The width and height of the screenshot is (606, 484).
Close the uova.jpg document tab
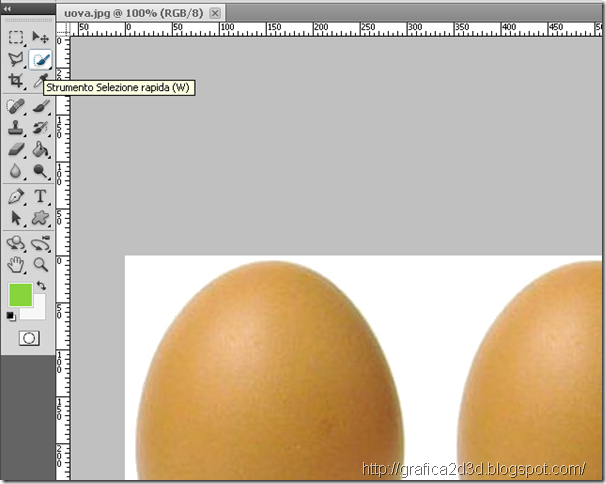[x=215, y=14]
